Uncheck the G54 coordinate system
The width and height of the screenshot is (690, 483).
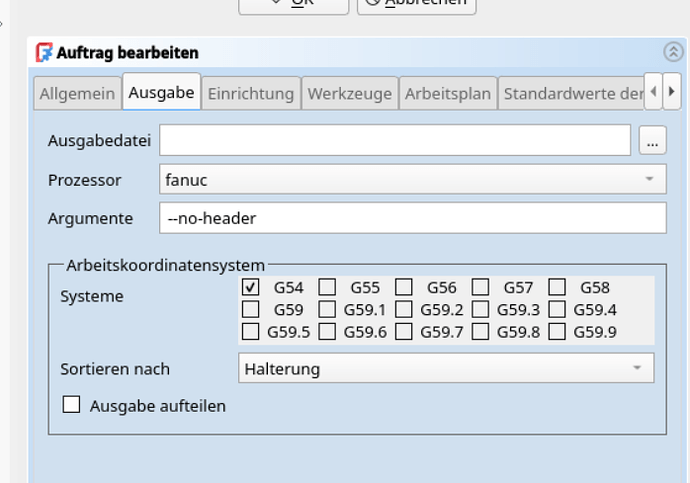click(251, 288)
